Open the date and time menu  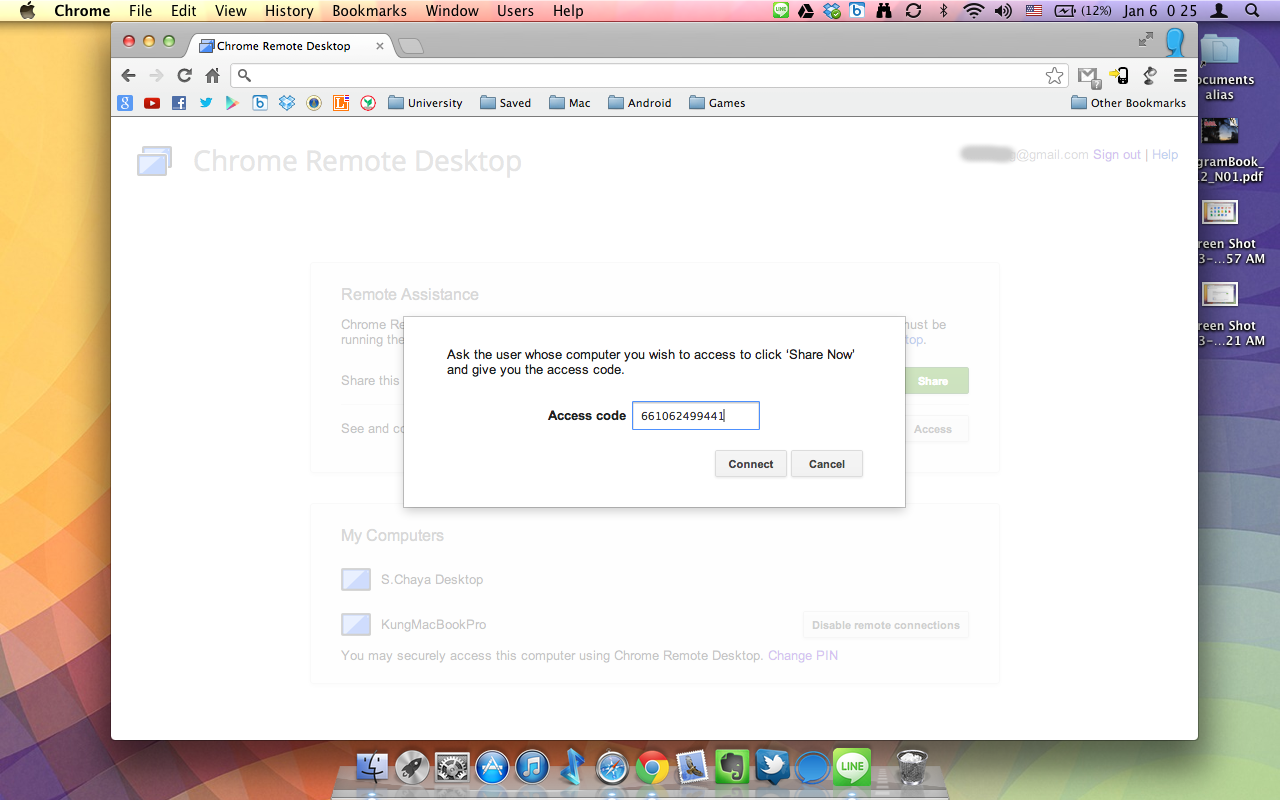[x=1160, y=10]
